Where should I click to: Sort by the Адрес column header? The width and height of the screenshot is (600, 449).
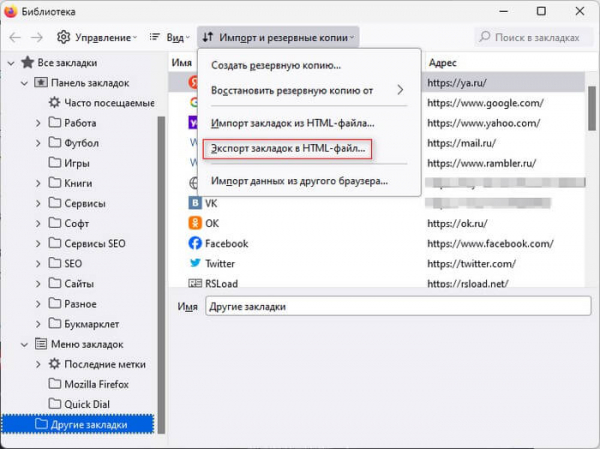(442, 63)
